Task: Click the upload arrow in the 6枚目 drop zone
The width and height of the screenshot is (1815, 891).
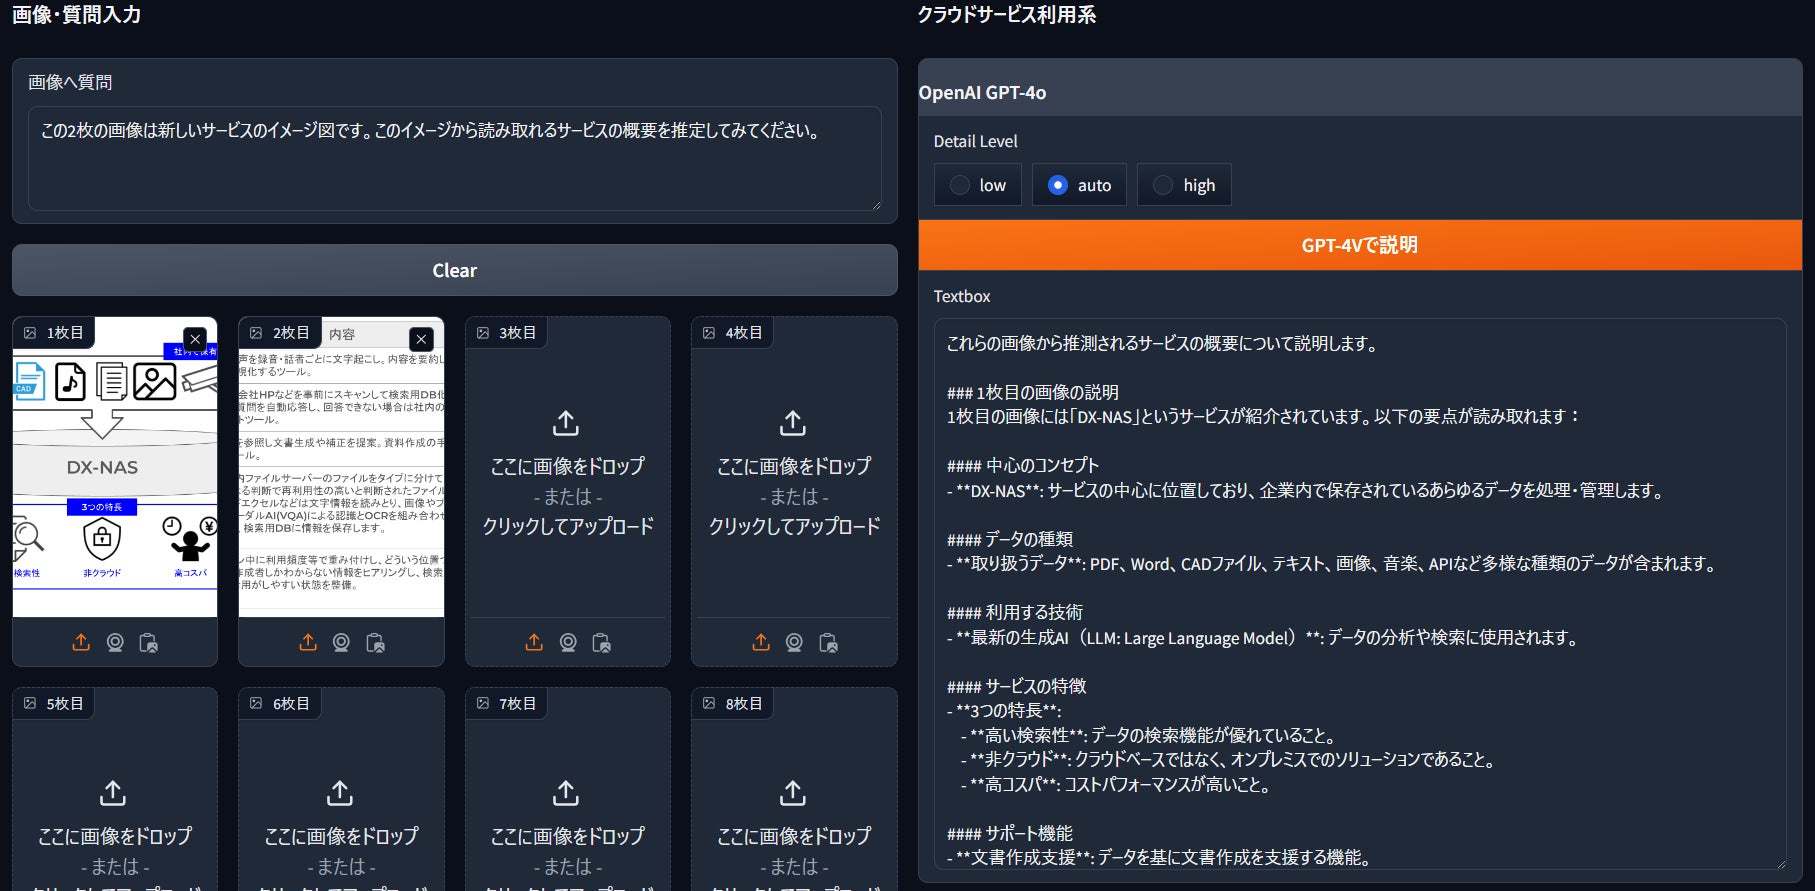Action: pos(340,793)
